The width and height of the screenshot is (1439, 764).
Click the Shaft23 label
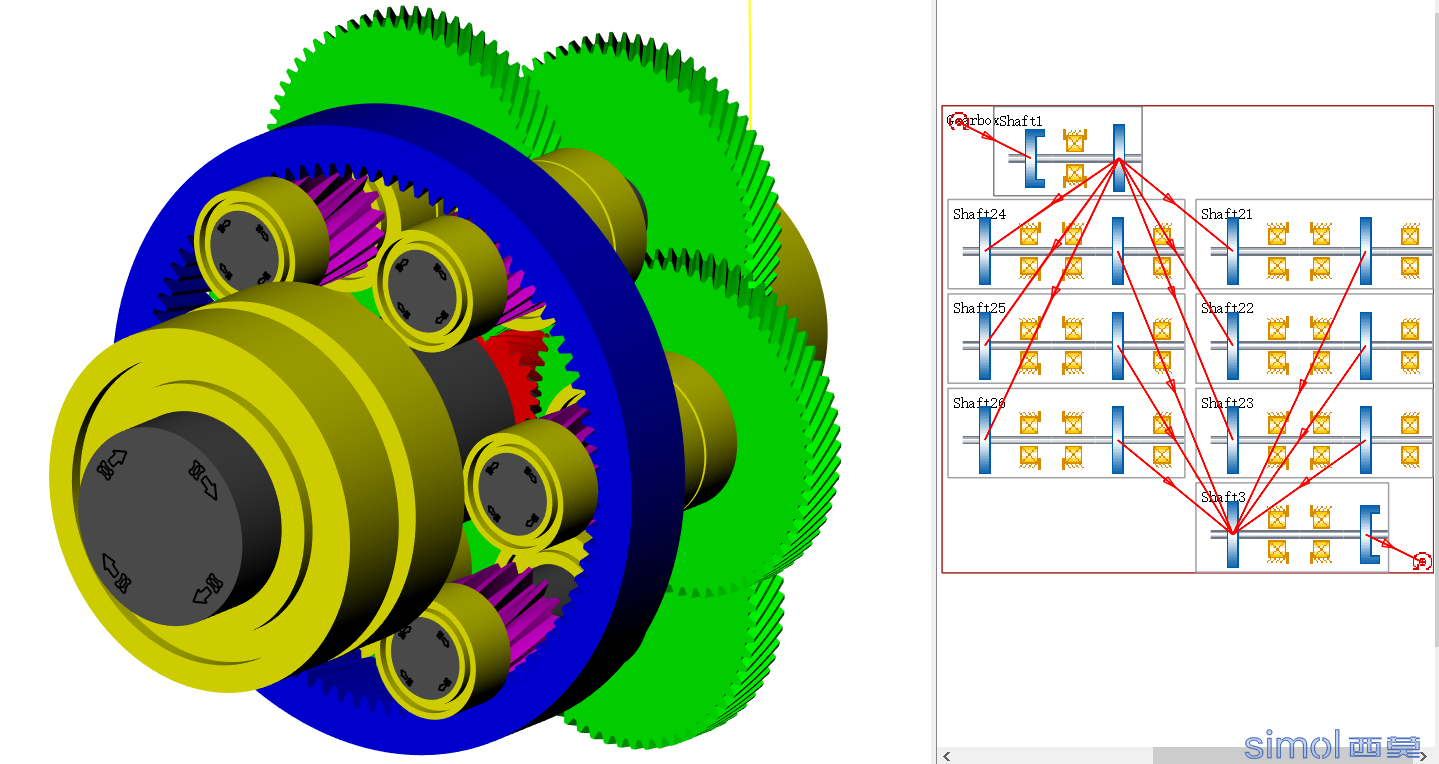(1227, 403)
